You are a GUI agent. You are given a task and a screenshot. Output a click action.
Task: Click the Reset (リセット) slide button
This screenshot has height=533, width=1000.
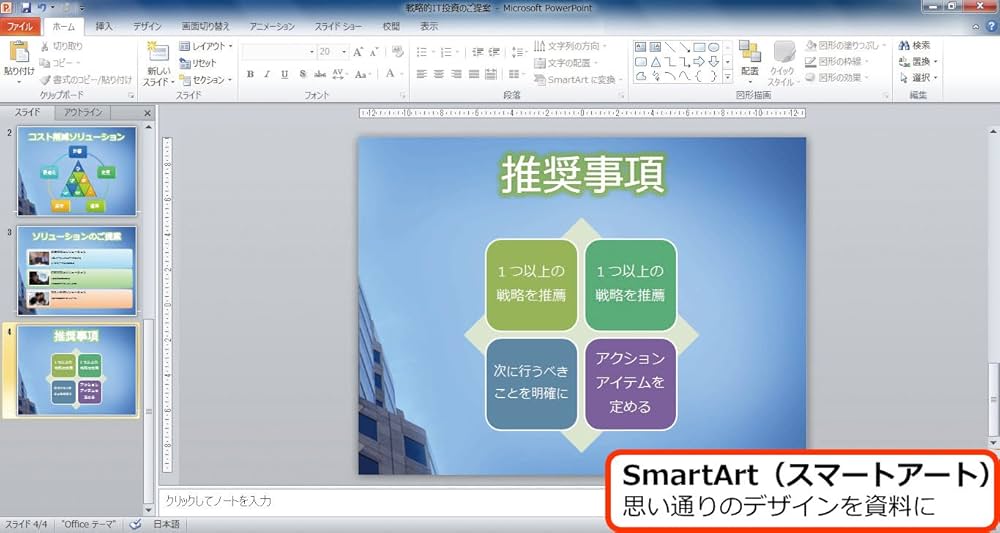pyautogui.click(x=198, y=63)
